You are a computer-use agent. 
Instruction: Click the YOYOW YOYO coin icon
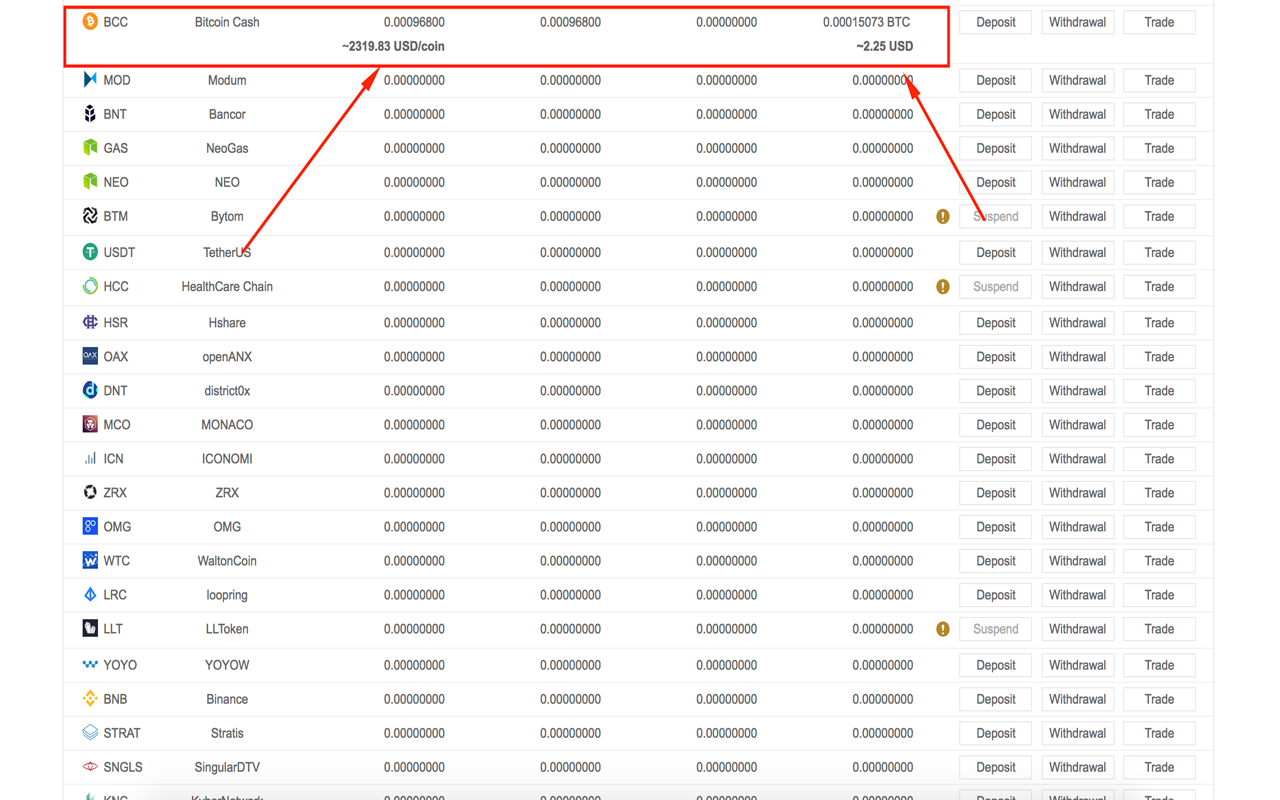90,664
